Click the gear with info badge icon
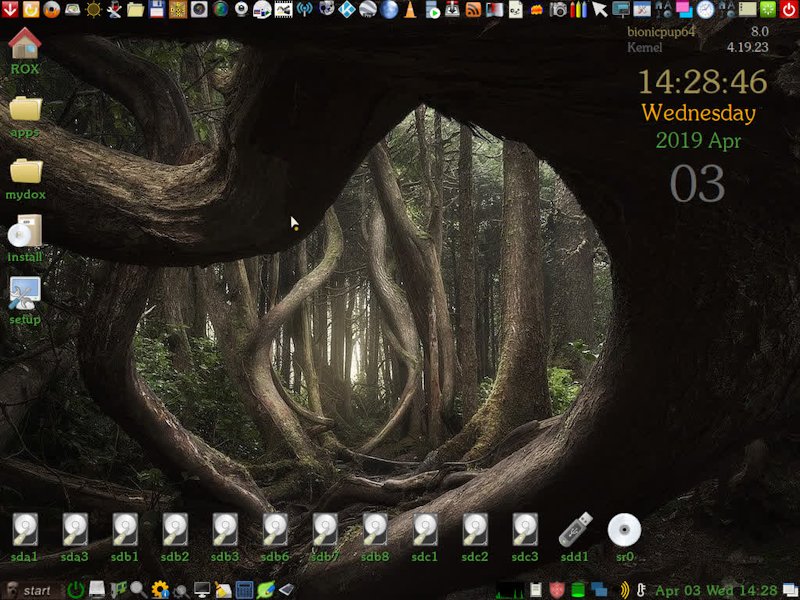Image resolution: width=800 pixels, height=600 pixels. click(160, 590)
